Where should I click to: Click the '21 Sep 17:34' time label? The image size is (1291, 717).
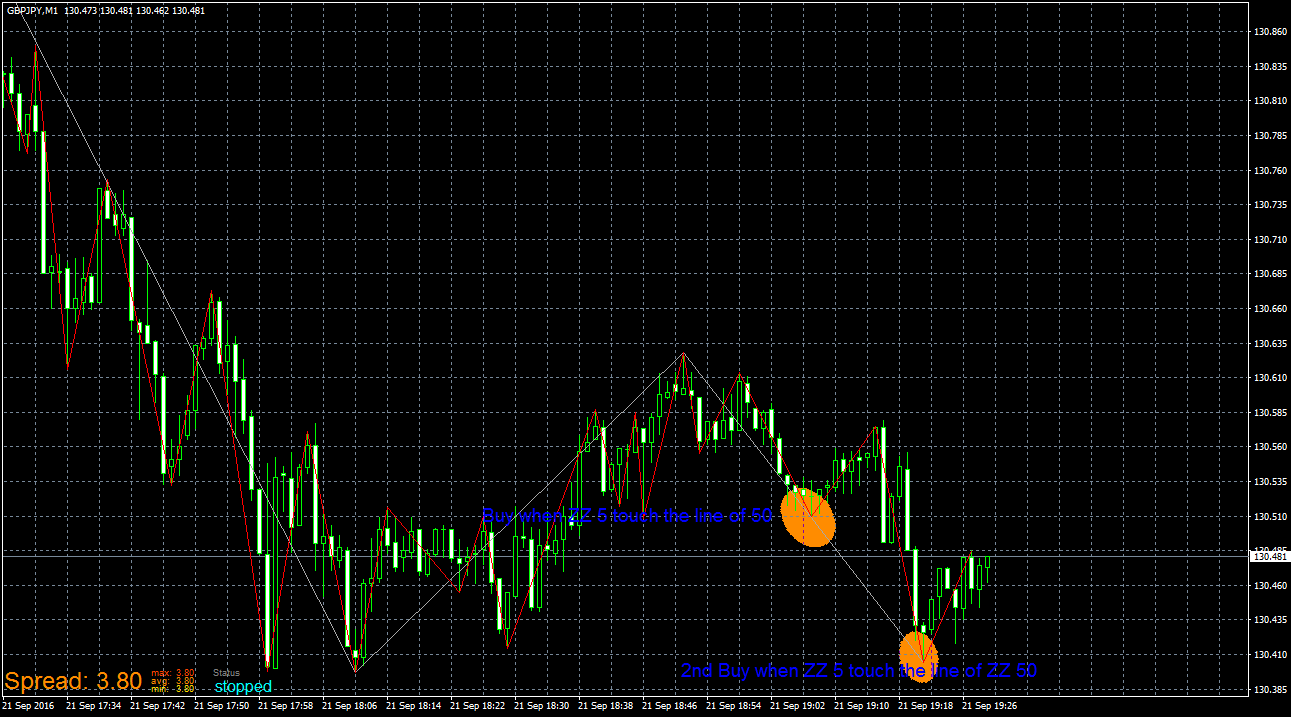93,706
